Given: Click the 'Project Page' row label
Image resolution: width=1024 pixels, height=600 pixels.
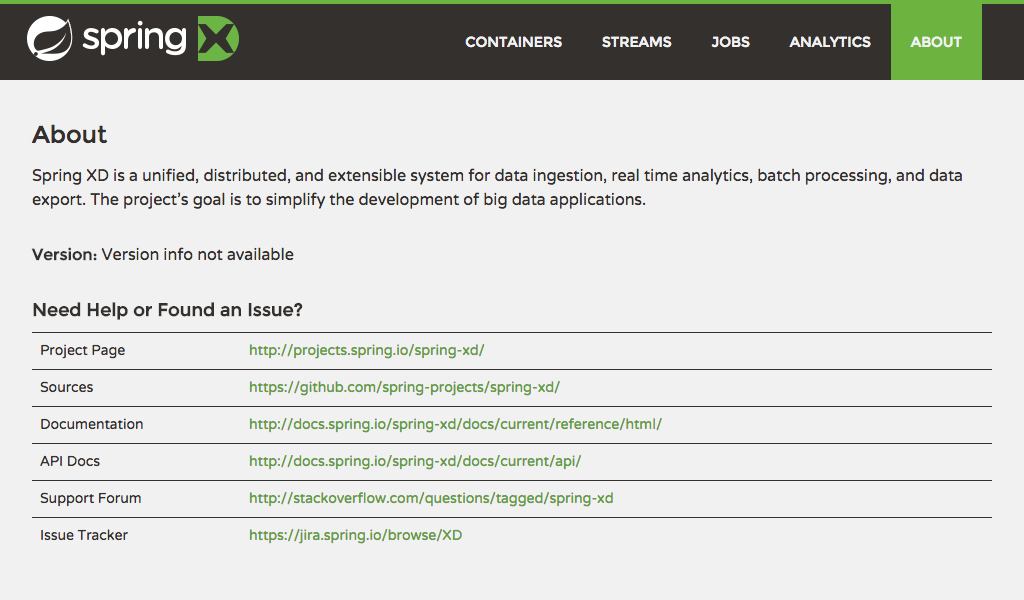Looking at the screenshot, I should pyautogui.click(x=82, y=351).
